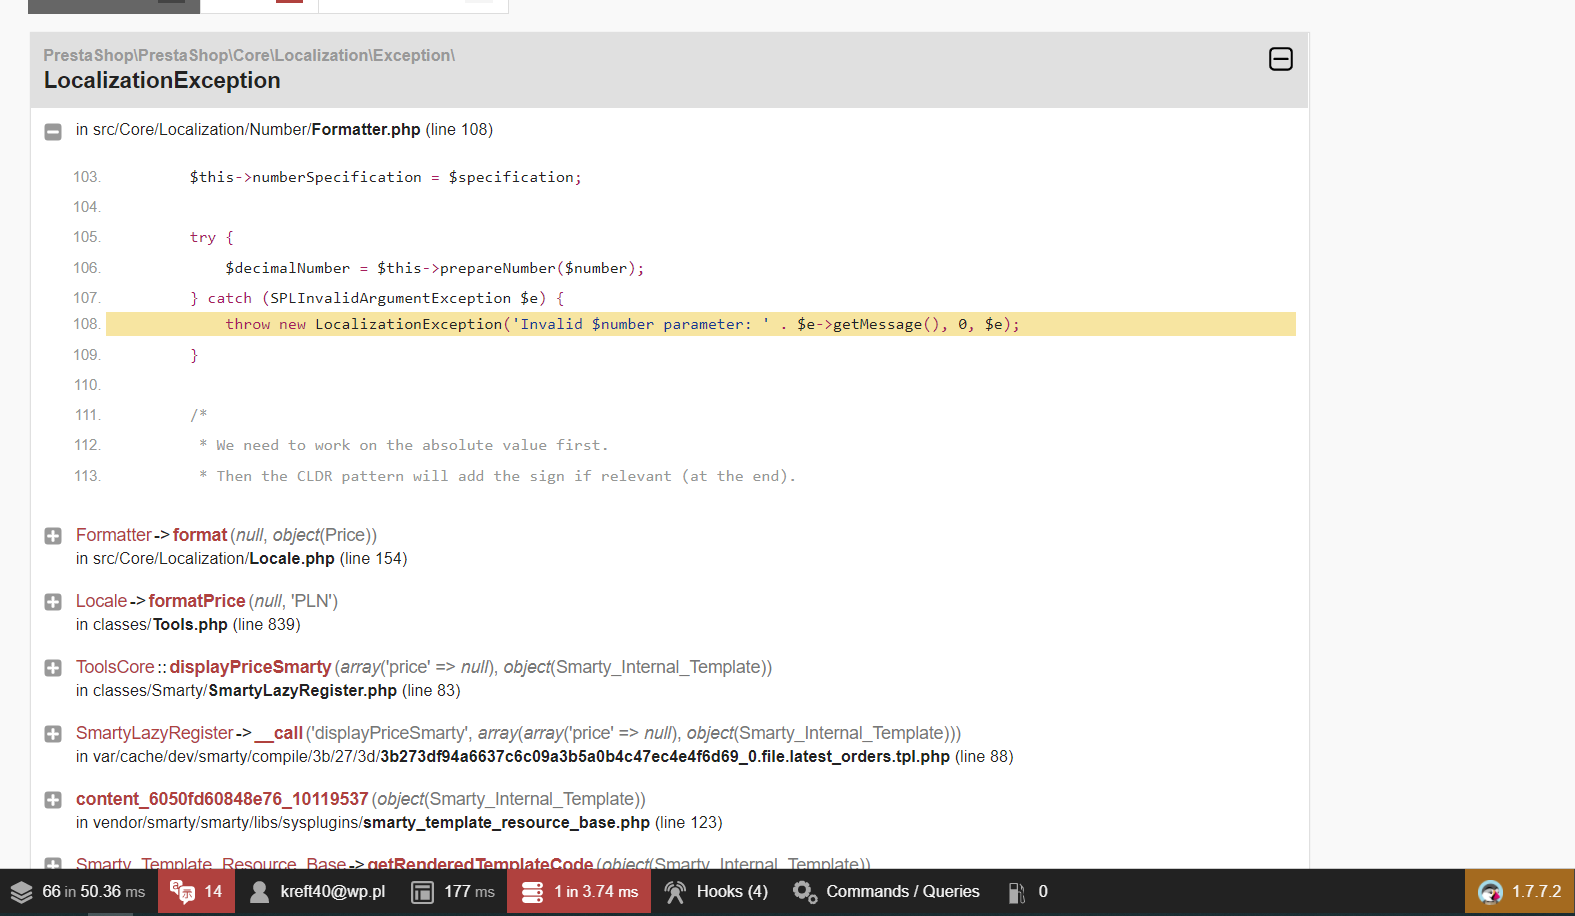Open the user panel for kreft40@wp.pl
Image resolution: width=1575 pixels, height=916 pixels.
point(317,891)
